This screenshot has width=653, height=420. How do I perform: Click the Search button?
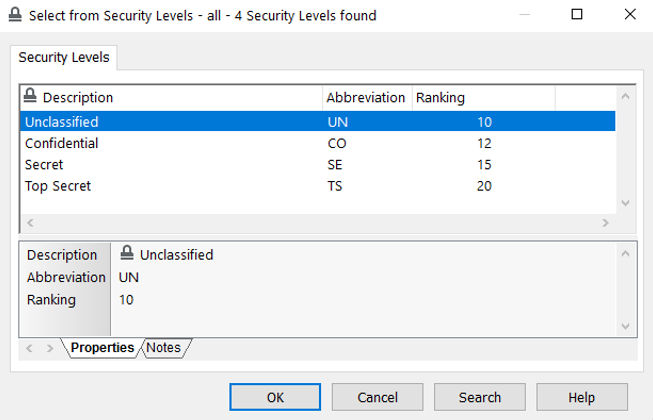point(479,397)
